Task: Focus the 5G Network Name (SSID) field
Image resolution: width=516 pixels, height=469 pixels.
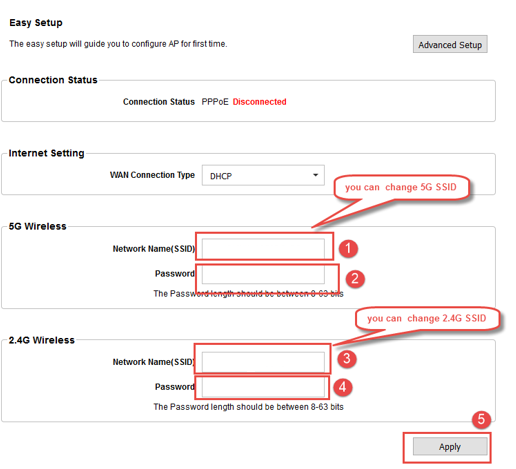Action: point(263,248)
